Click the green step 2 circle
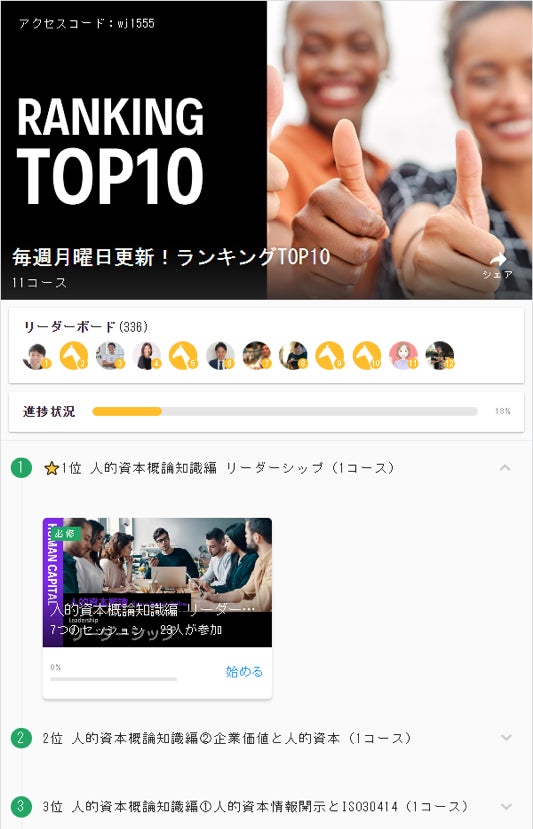Screen dimensions: 533x829 click(21, 738)
